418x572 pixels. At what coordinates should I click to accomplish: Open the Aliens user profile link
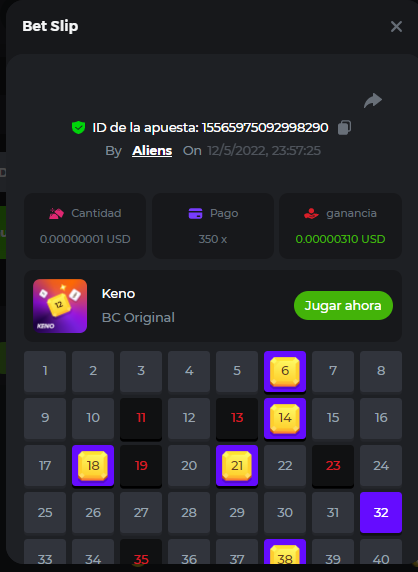tap(152, 151)
